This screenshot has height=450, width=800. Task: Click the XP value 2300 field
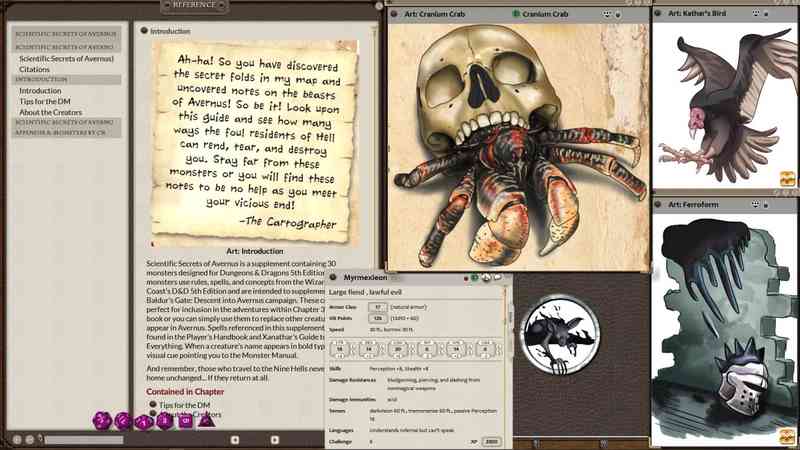(x=492, y=441)
